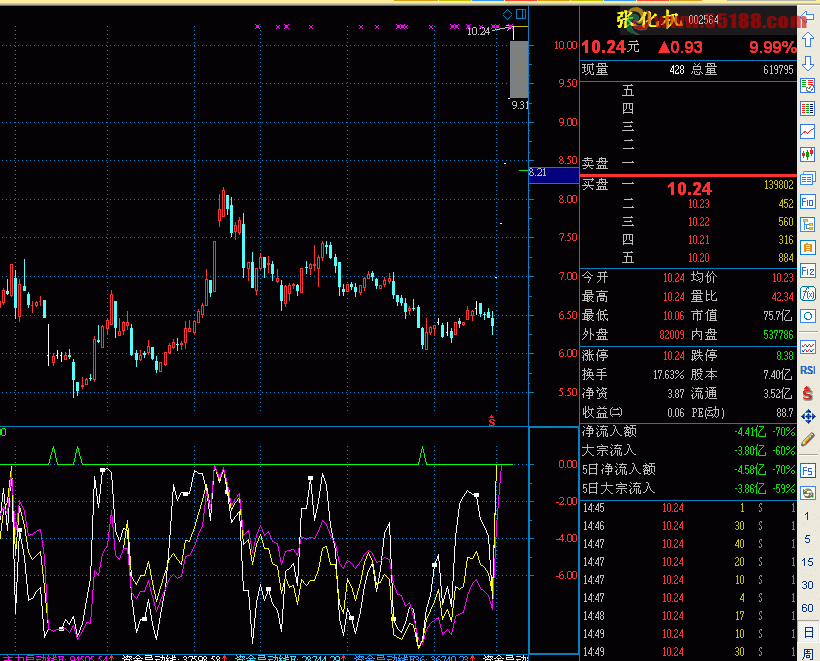Image resolution: width=820 pixels, height=661 pixels.
Task: Click the up arrow to go to previous stock
Action: [x=808, y=40]
